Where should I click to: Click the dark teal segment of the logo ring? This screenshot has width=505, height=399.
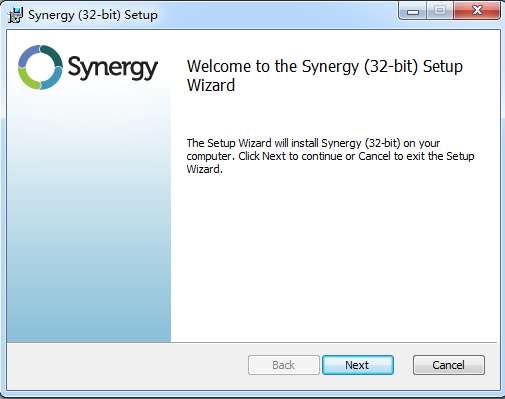click(x=52, y=55)
